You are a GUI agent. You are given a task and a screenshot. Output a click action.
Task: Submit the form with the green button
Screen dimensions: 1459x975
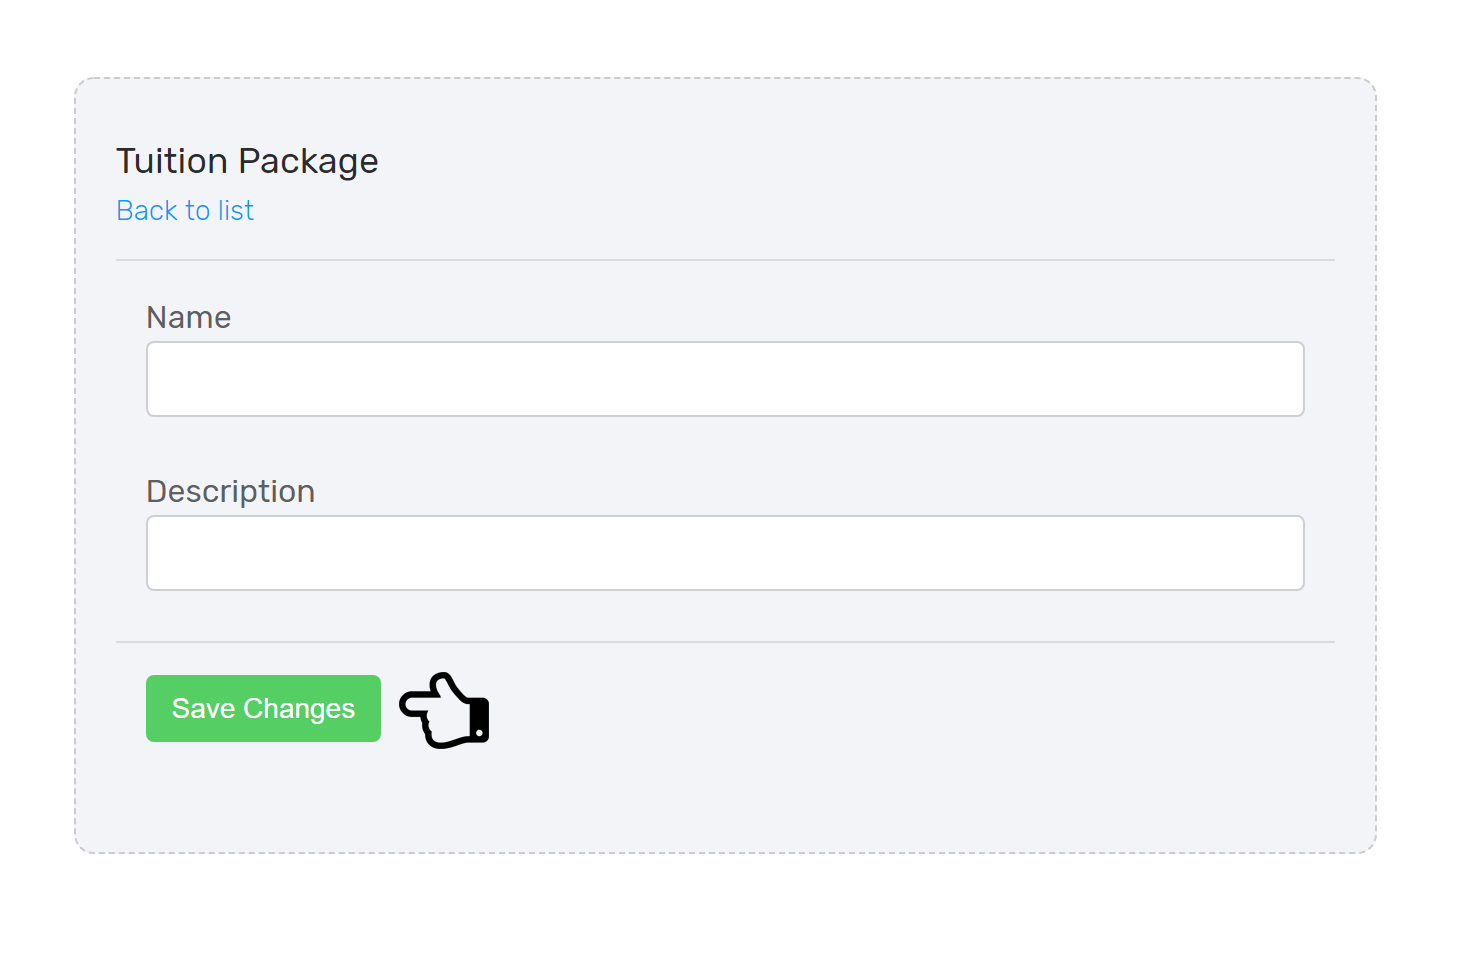(x=263, y=708)
